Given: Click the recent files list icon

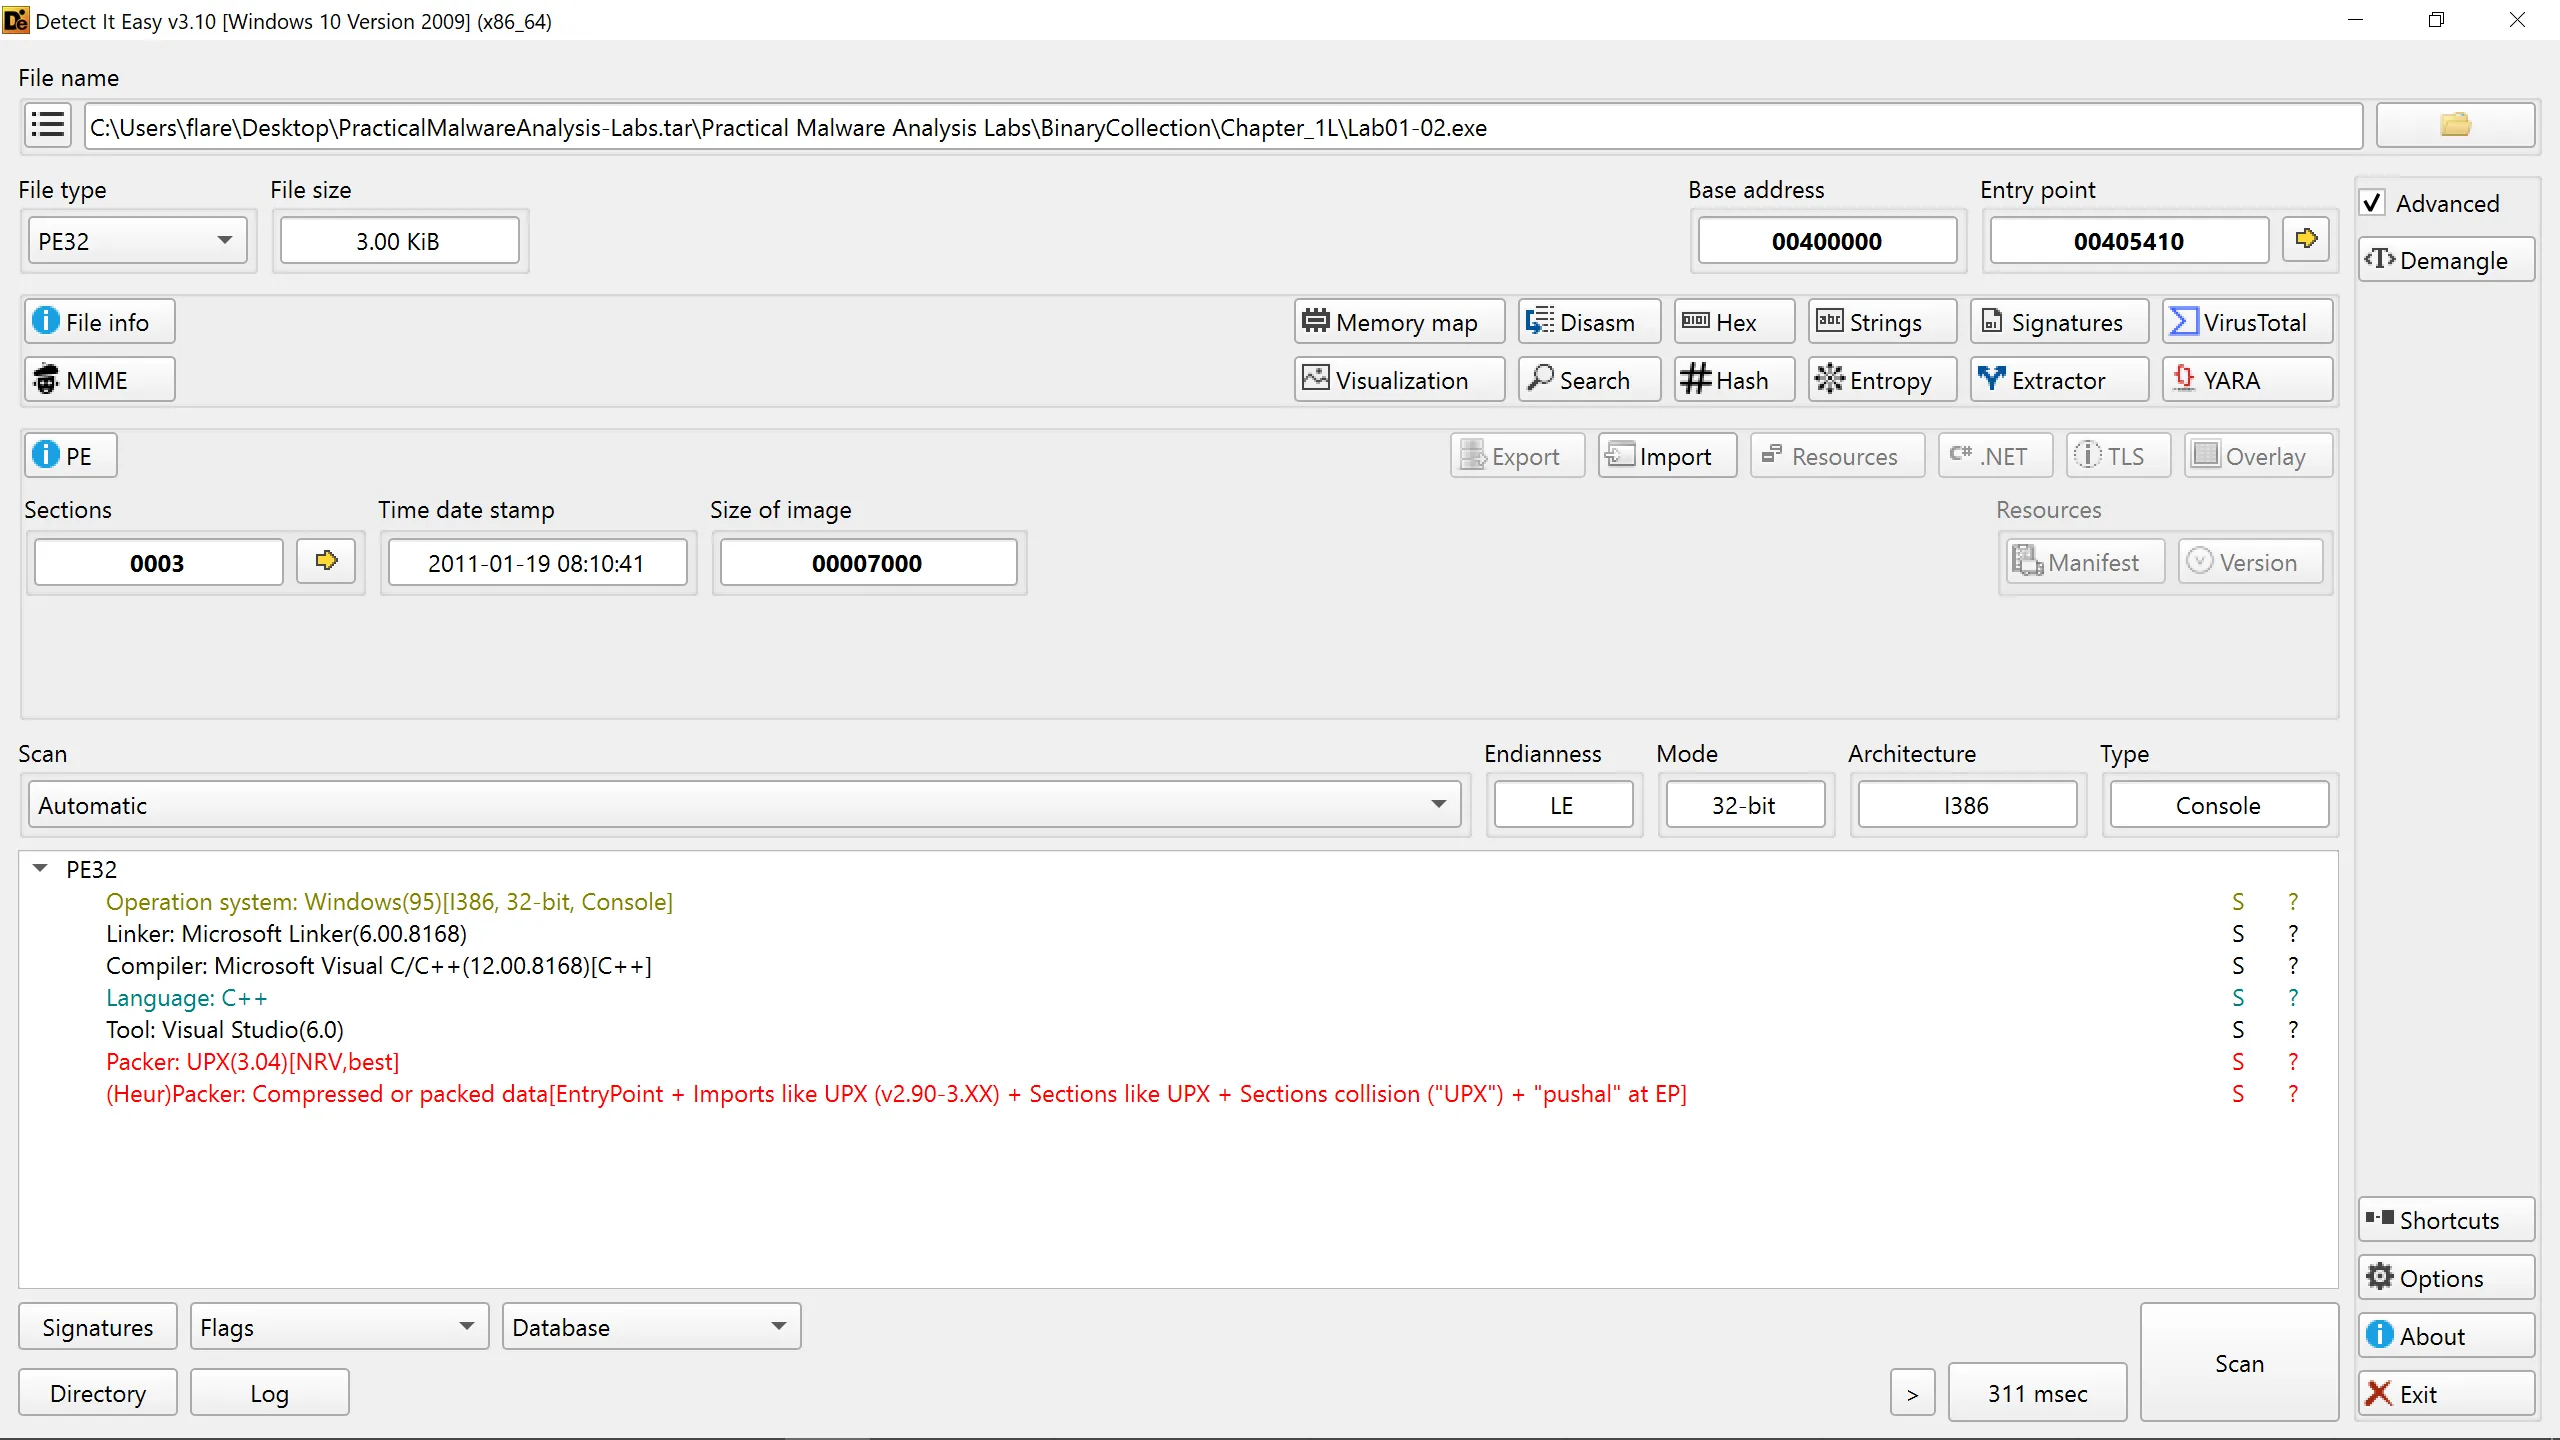Looking at the screenshot, I should pos(47,126).
